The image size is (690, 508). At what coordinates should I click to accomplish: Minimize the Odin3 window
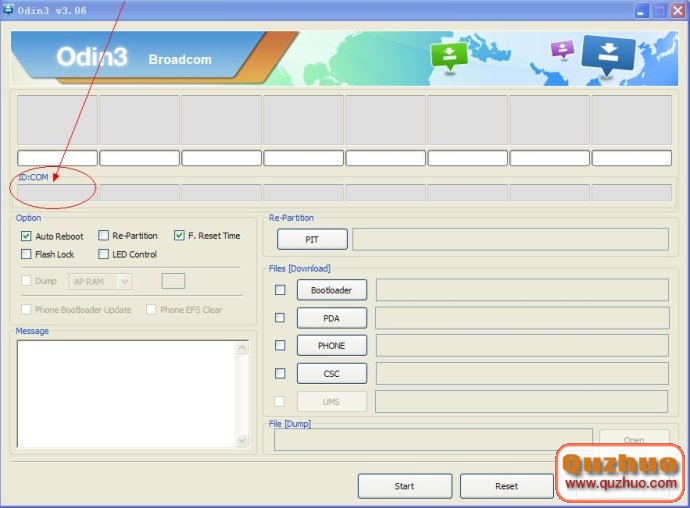pos(642,11)
